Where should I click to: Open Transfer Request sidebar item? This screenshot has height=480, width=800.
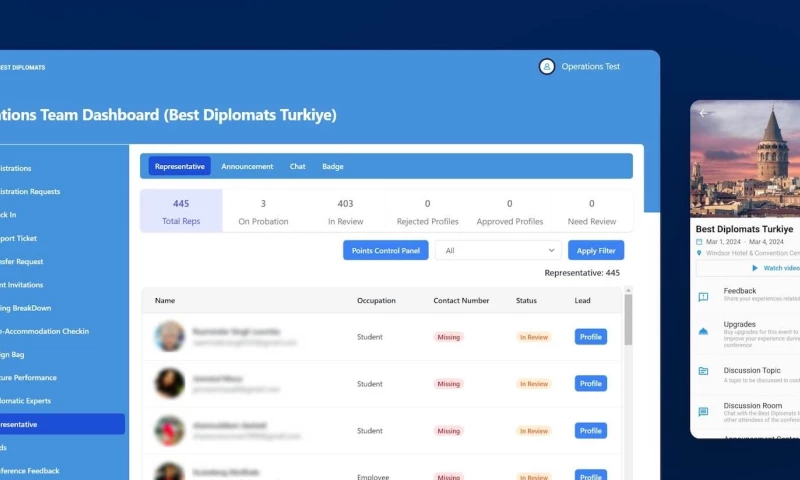click(x=21, y=262)
